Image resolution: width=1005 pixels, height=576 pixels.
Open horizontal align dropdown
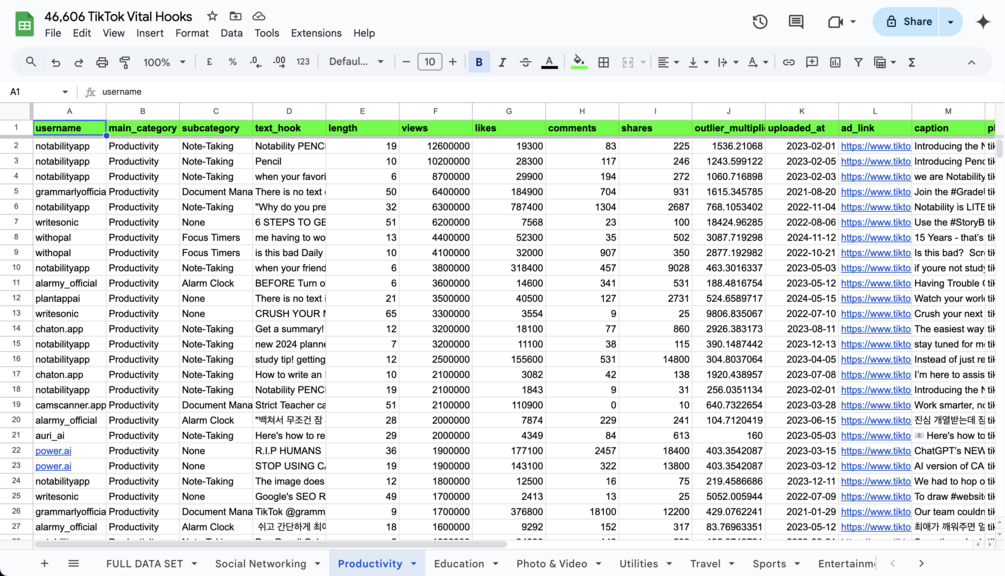coord(668,62)
